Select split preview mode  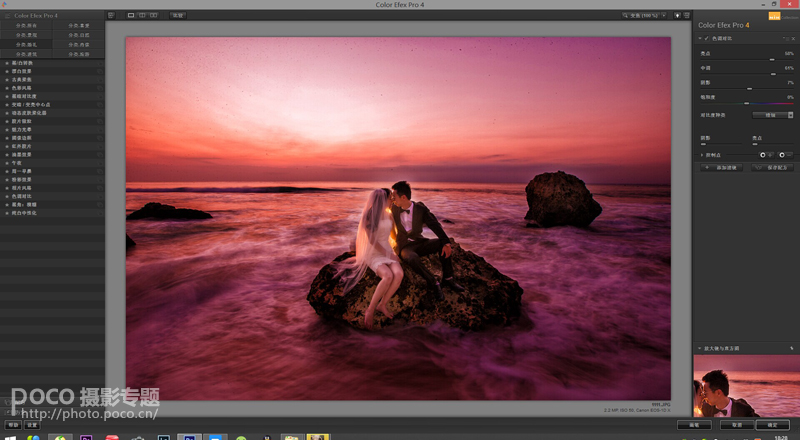tap(142, 15)
